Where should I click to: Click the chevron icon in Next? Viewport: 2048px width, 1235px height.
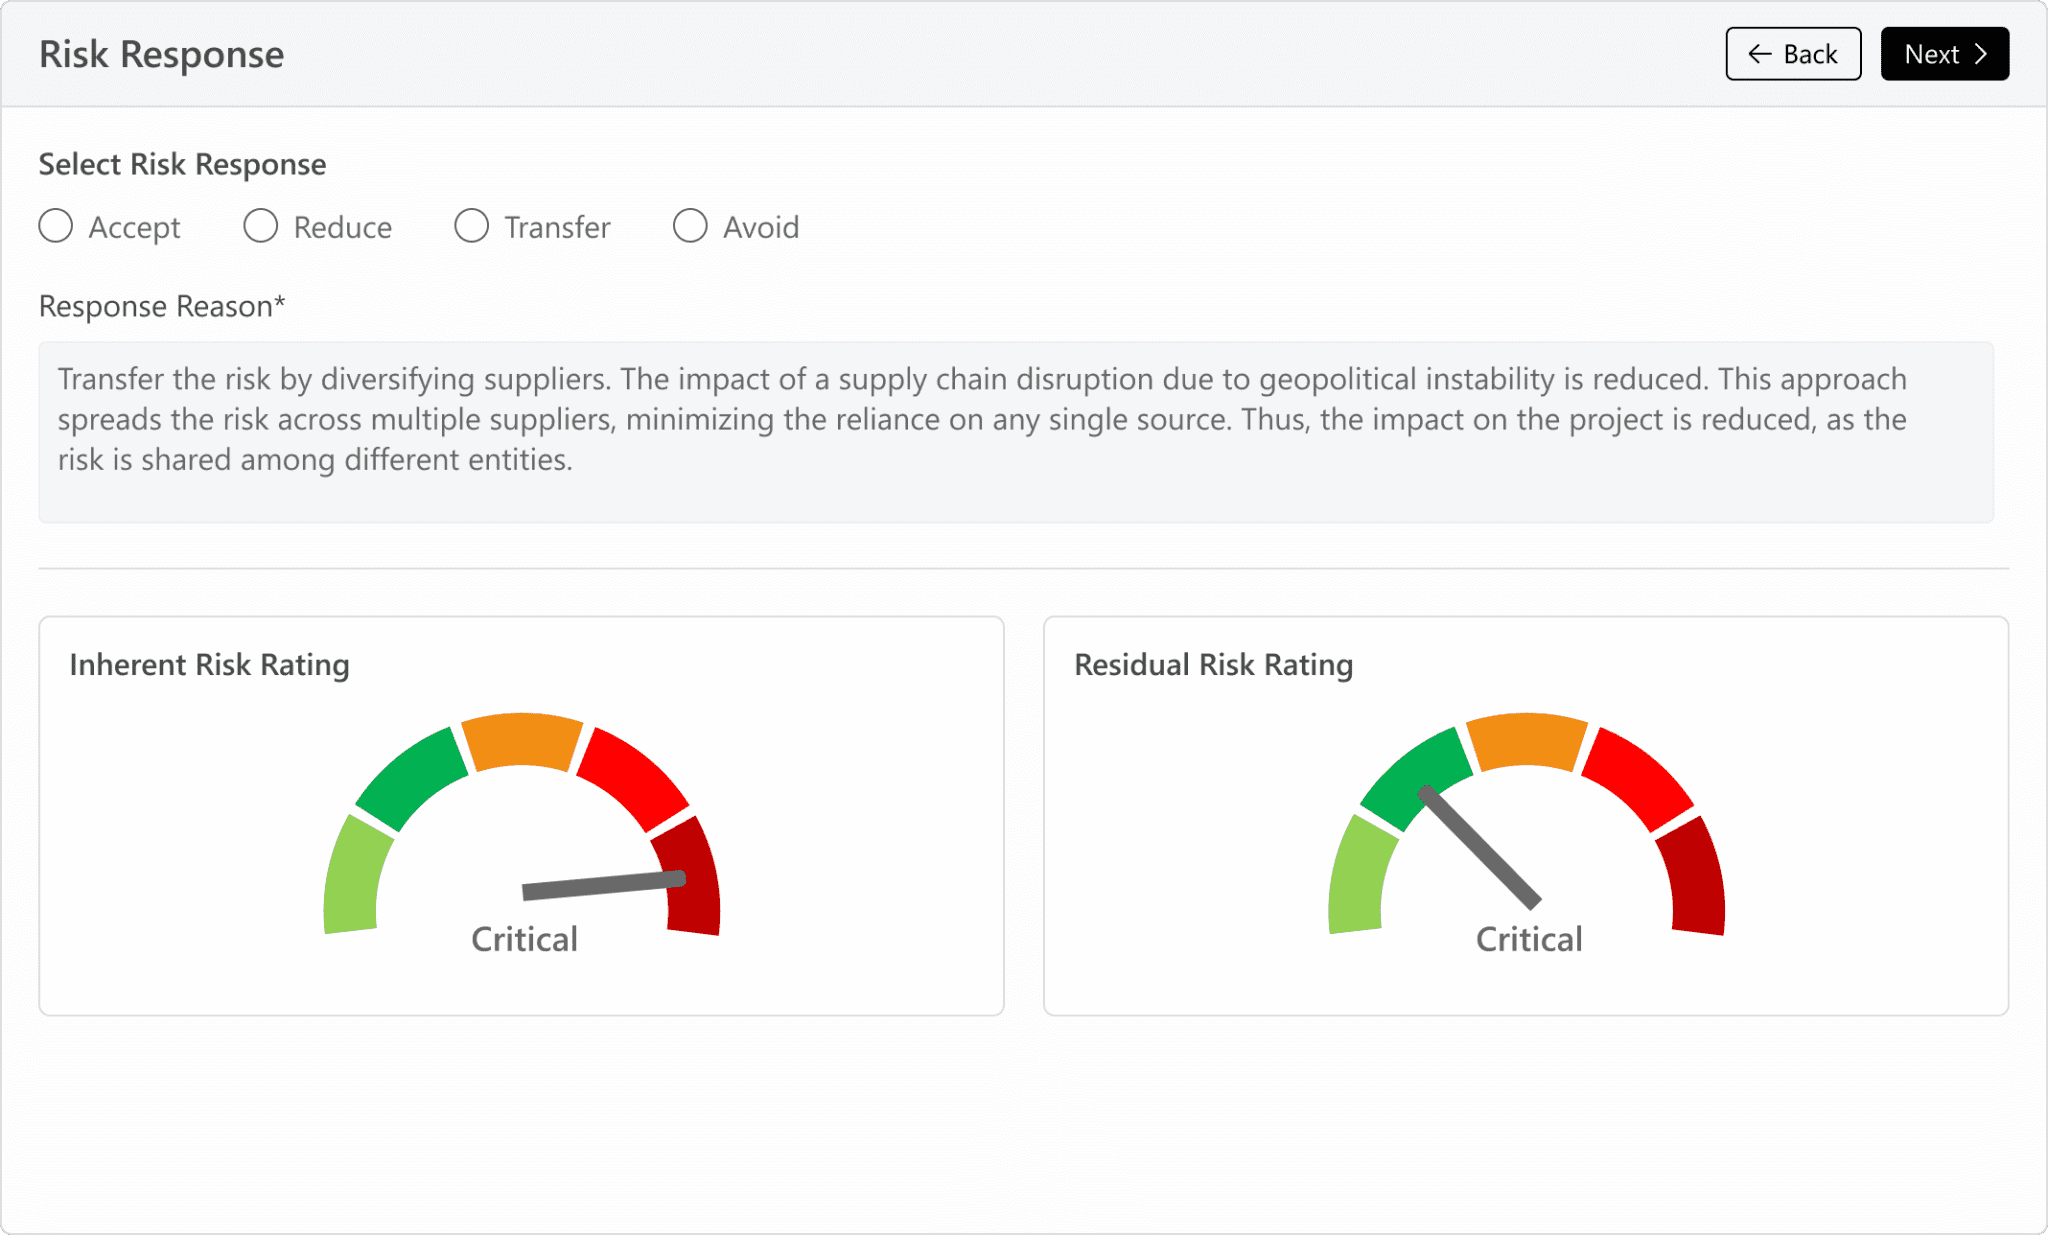1981,54
